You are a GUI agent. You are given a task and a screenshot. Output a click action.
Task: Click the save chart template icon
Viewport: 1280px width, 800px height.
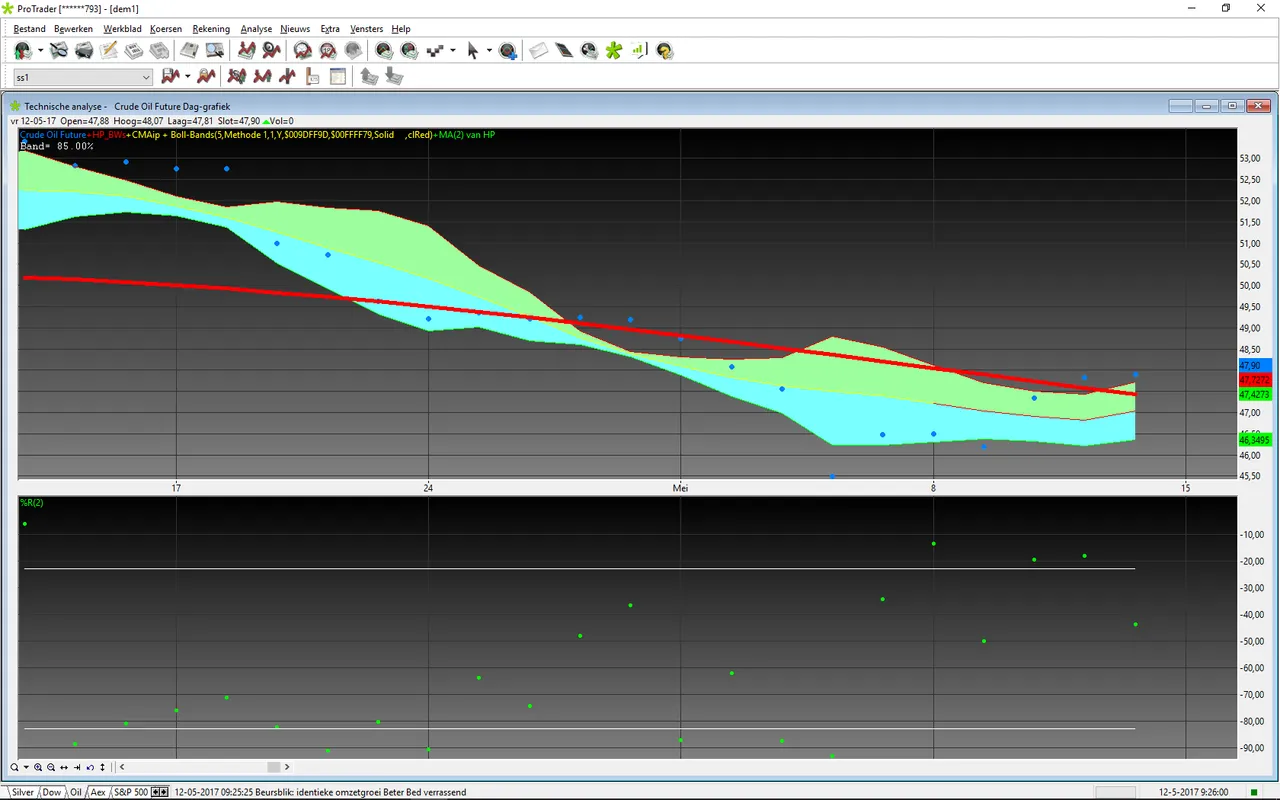(170, 76)
